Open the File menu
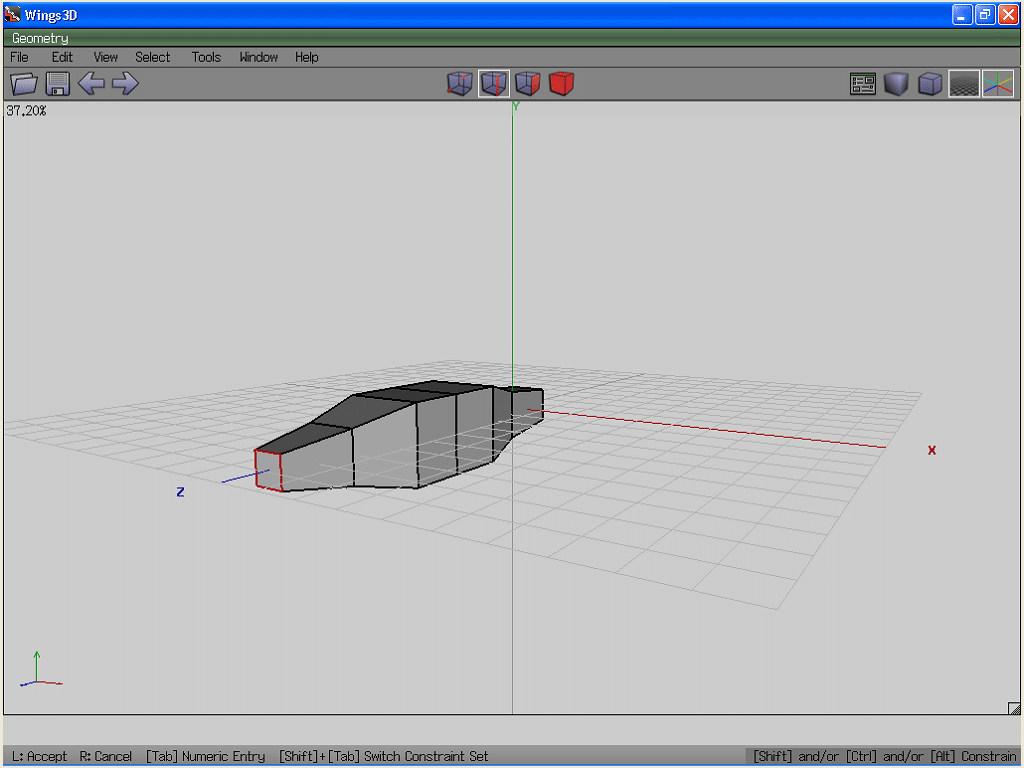The height and width of the screenshot is (768, 1024). (19, 57)
